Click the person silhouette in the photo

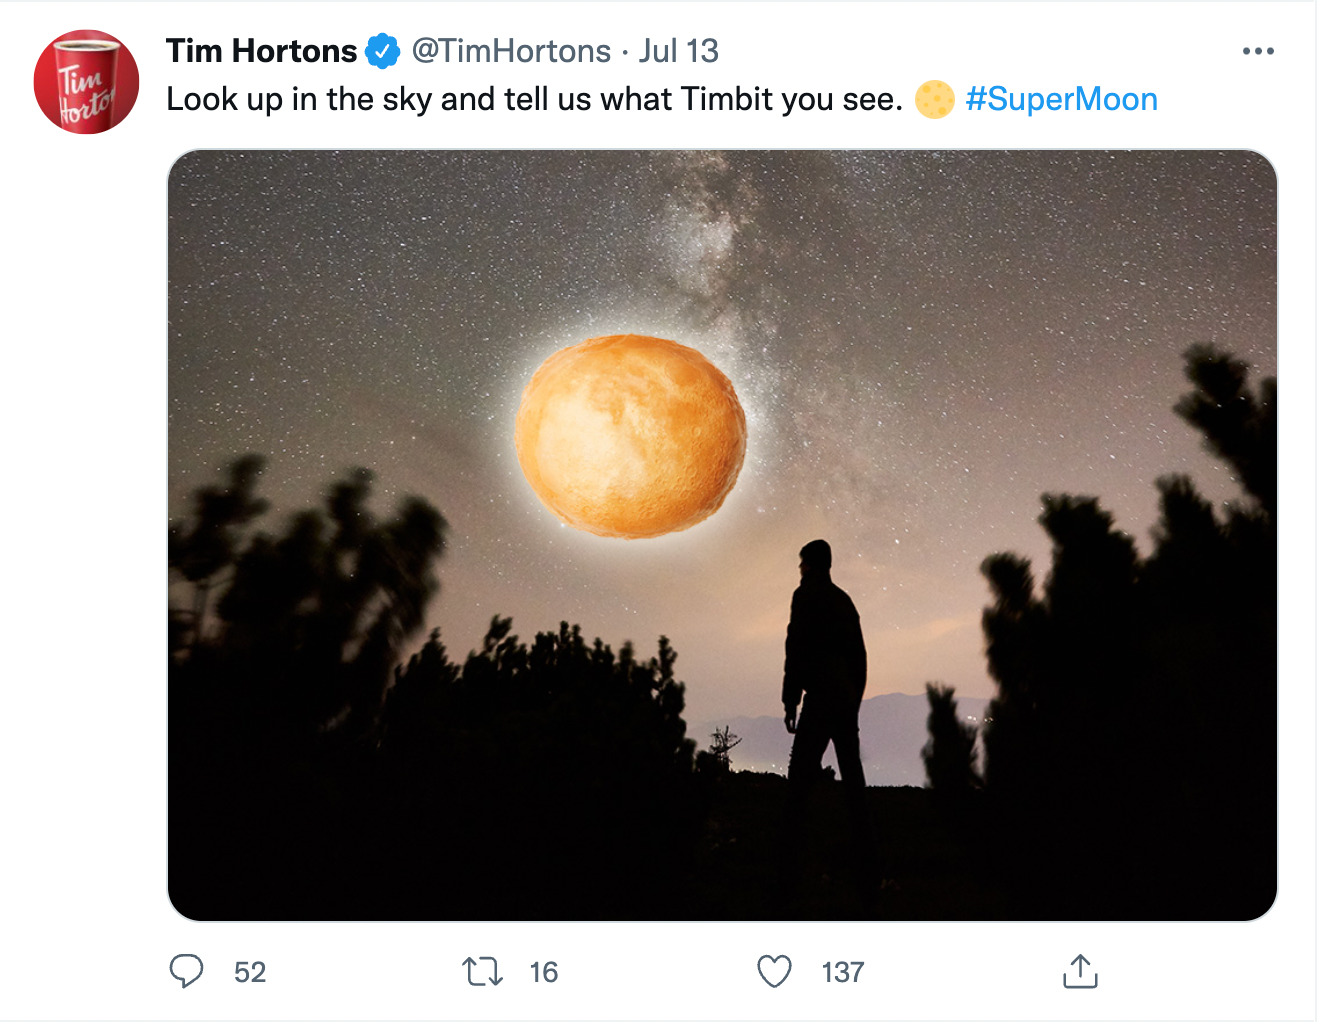[x=824, y=665]
